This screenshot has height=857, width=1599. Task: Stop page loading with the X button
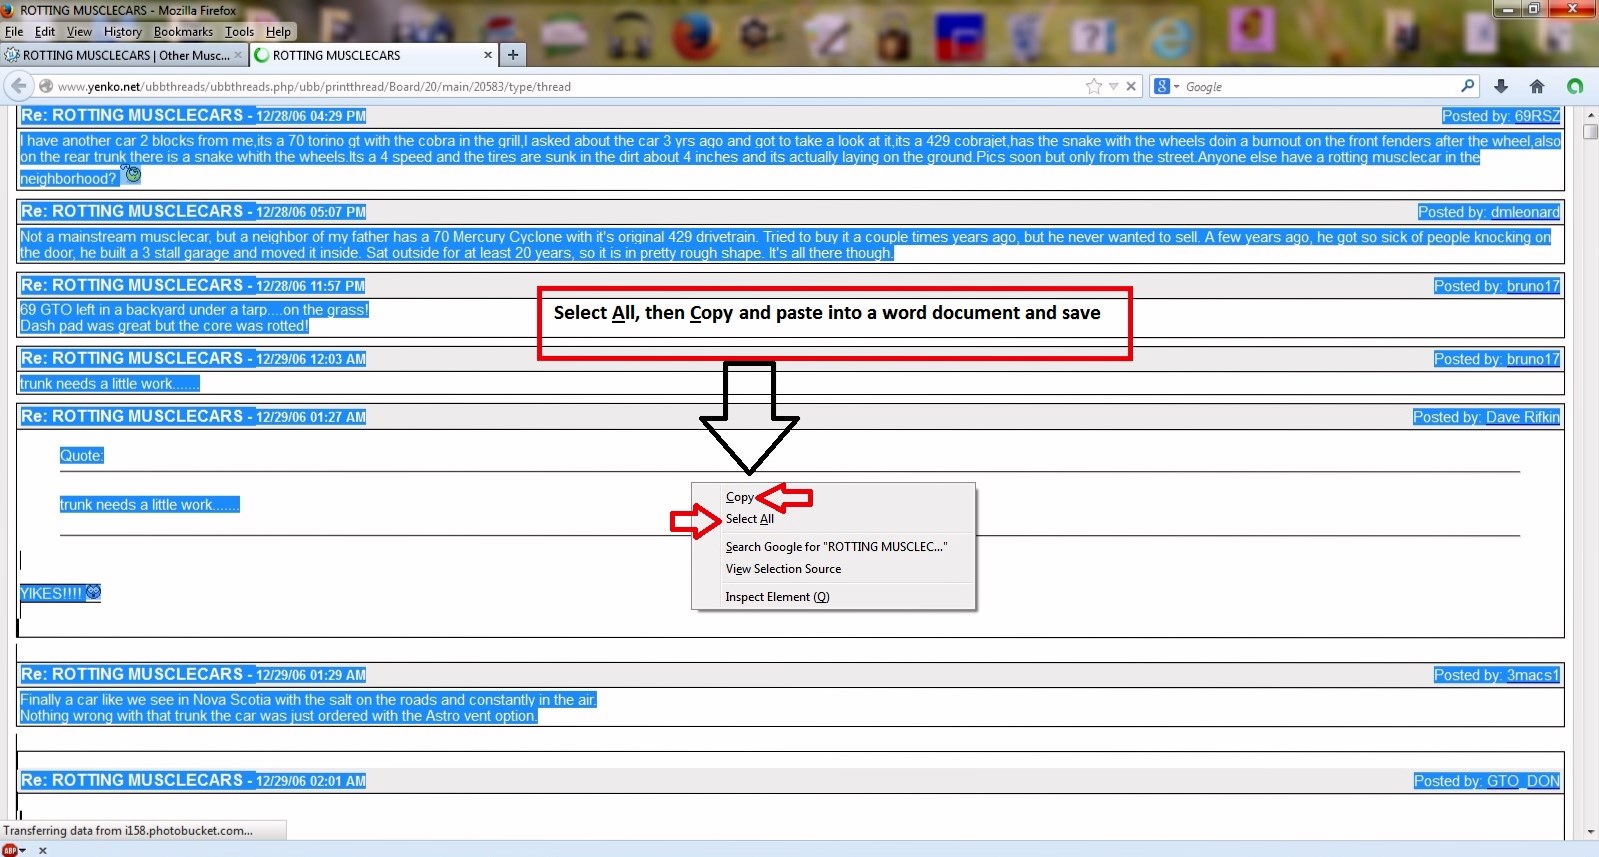tap(1131, 86)
